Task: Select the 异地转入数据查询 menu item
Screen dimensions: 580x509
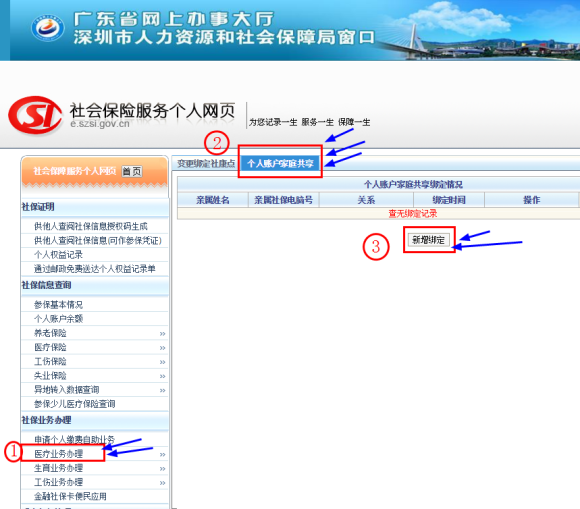Action: tap(67, 390)
